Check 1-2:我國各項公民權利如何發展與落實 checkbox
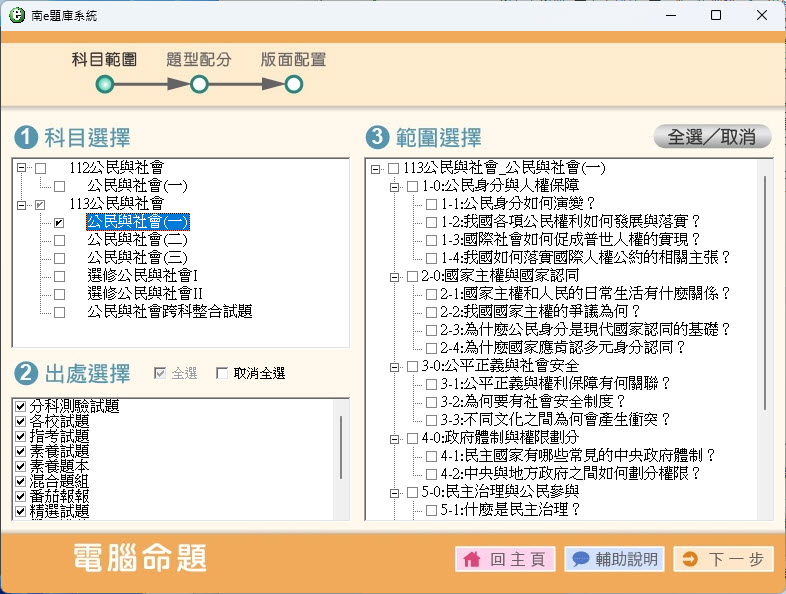This screenshot has width=786, height=594. 431,223
